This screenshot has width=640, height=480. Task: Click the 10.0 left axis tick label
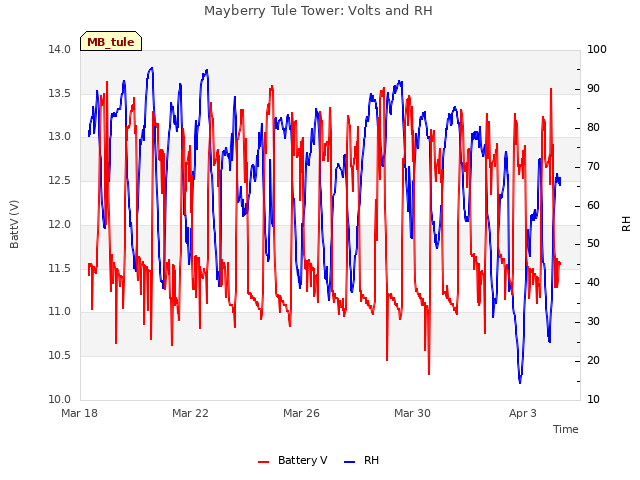click(x=60, y=400)
